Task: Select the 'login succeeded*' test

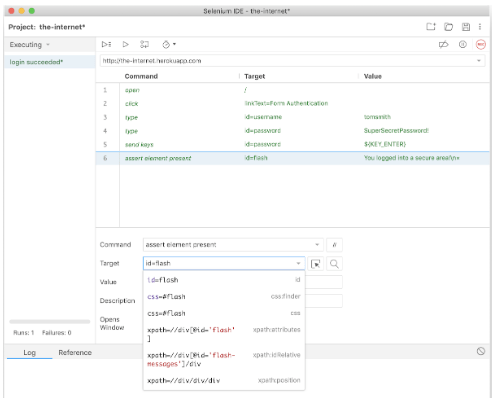Action: (x=50, y=62)
